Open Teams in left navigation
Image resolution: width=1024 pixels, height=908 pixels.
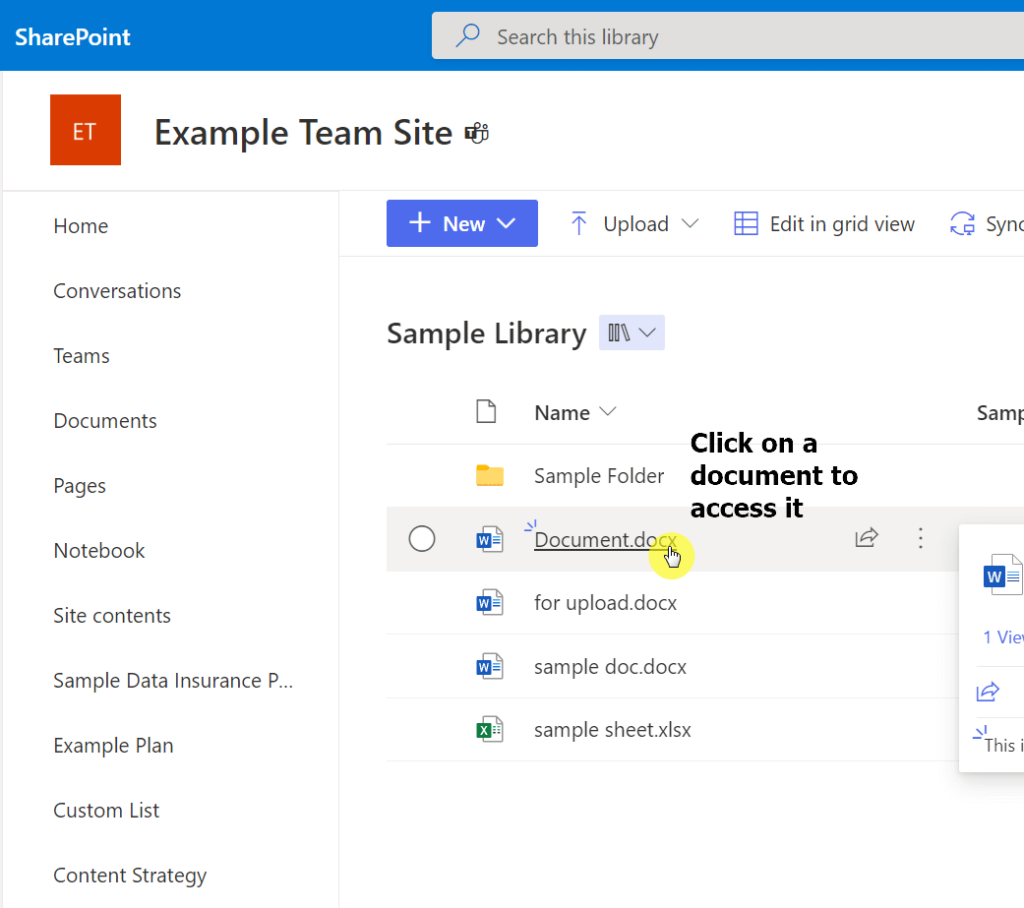(82, 356)
